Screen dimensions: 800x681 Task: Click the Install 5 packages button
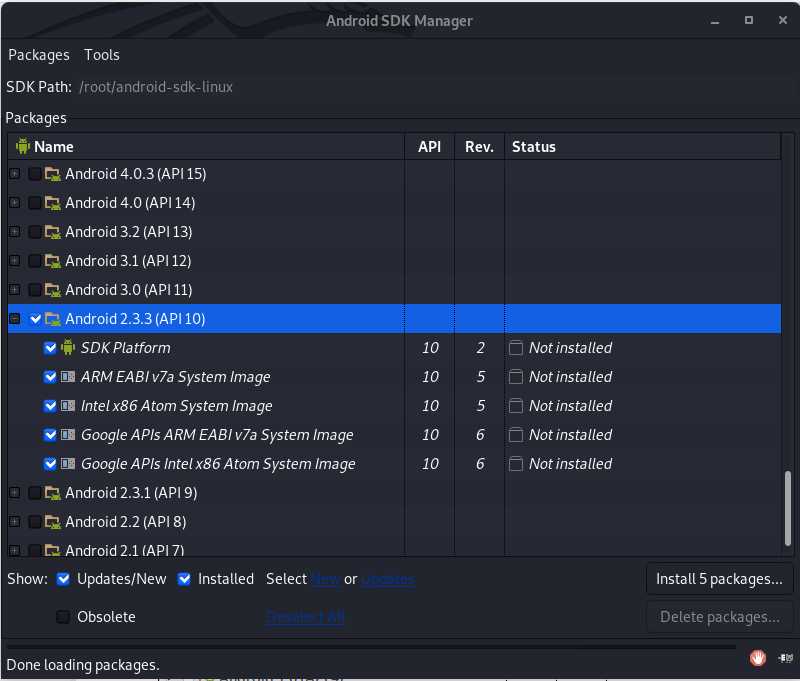pos(719,579)
